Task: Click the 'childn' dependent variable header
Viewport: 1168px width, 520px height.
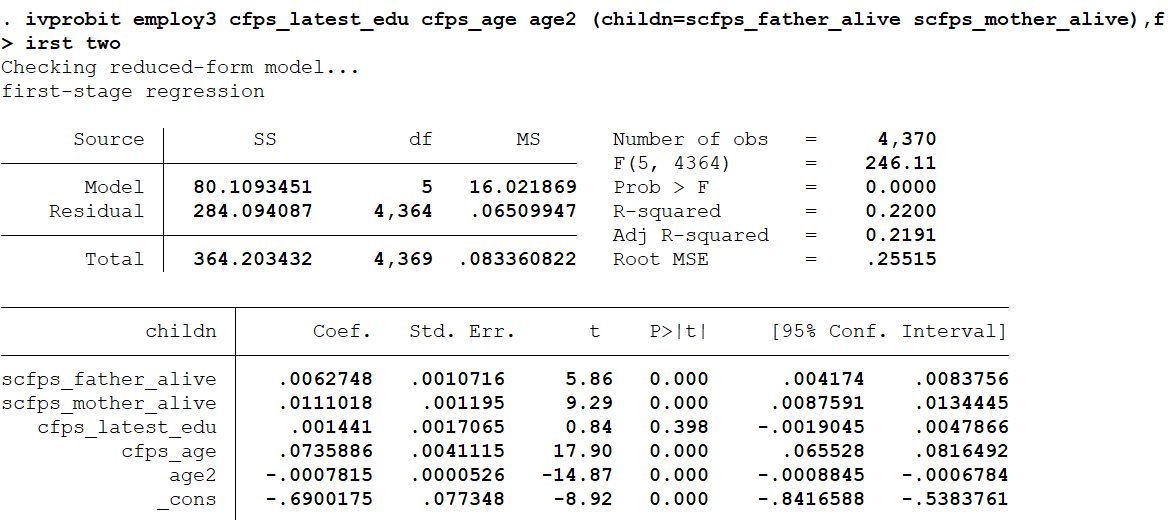Action: coord(180,331)
